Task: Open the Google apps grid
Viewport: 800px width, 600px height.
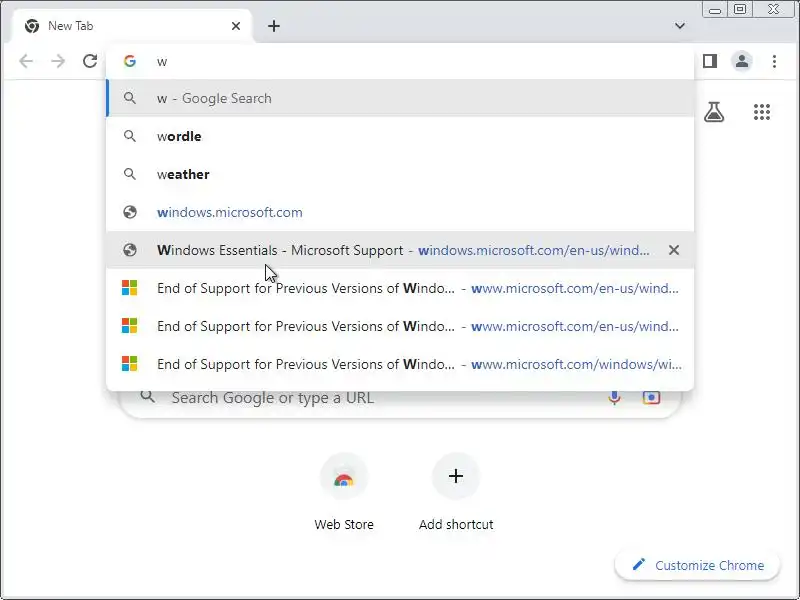Action: coord(762,112)
